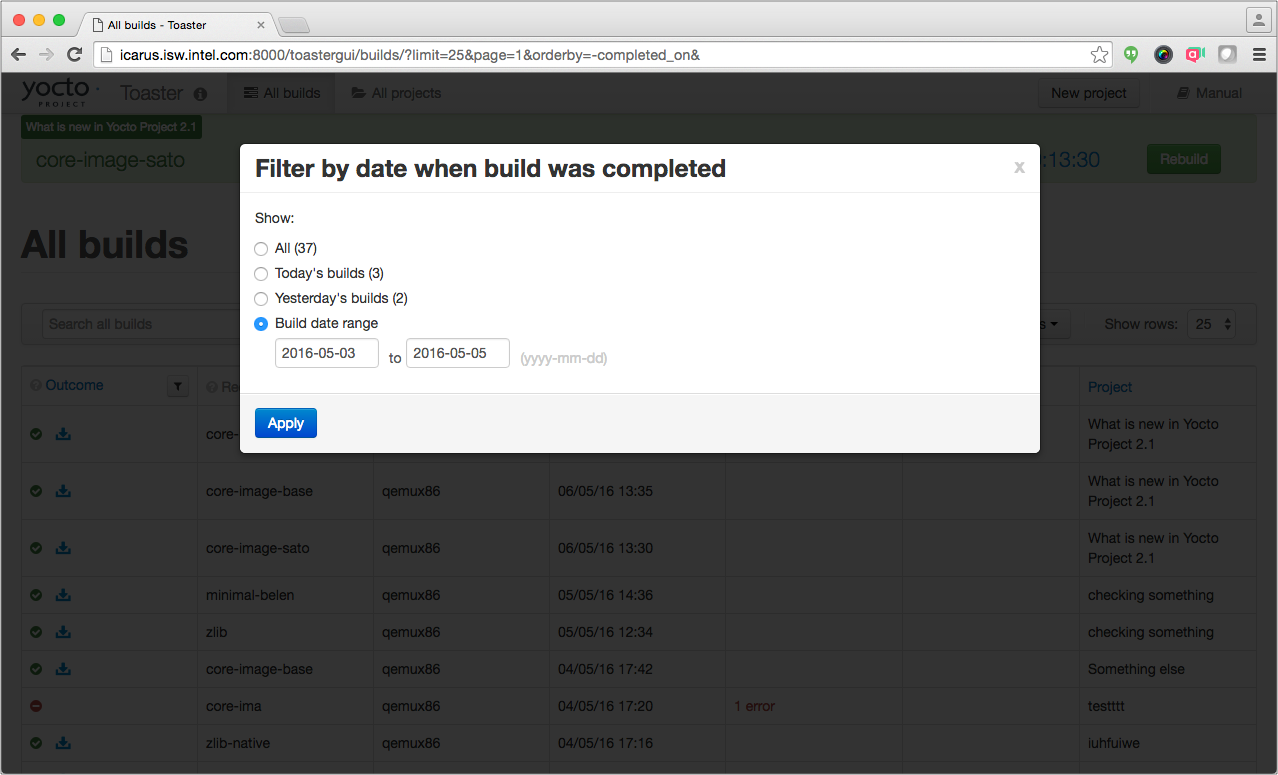Select the Today's builds radio option
This screenshot has height=775, width=1278.
[x=261, y=274]
